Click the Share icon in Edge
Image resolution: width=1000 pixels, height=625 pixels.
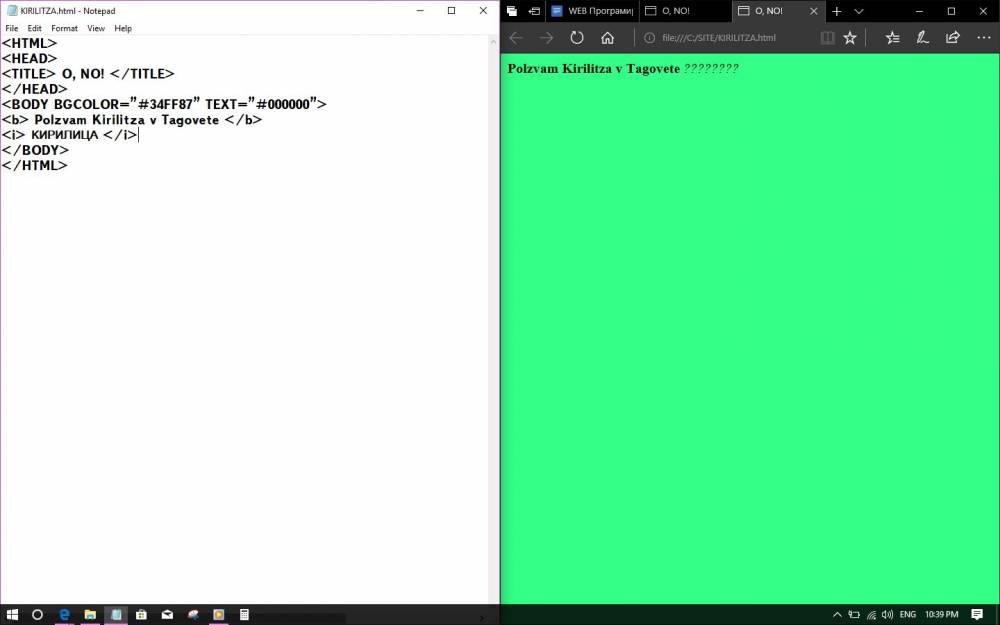[x=953, y=38]
